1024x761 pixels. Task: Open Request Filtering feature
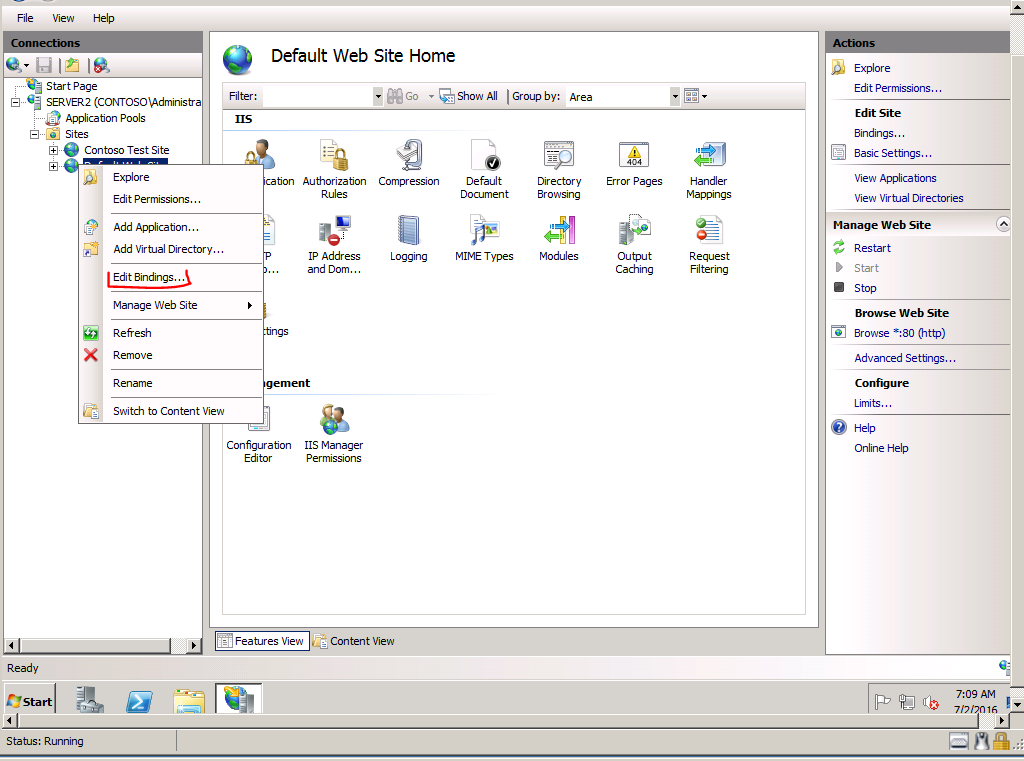[x=709, y=244]
